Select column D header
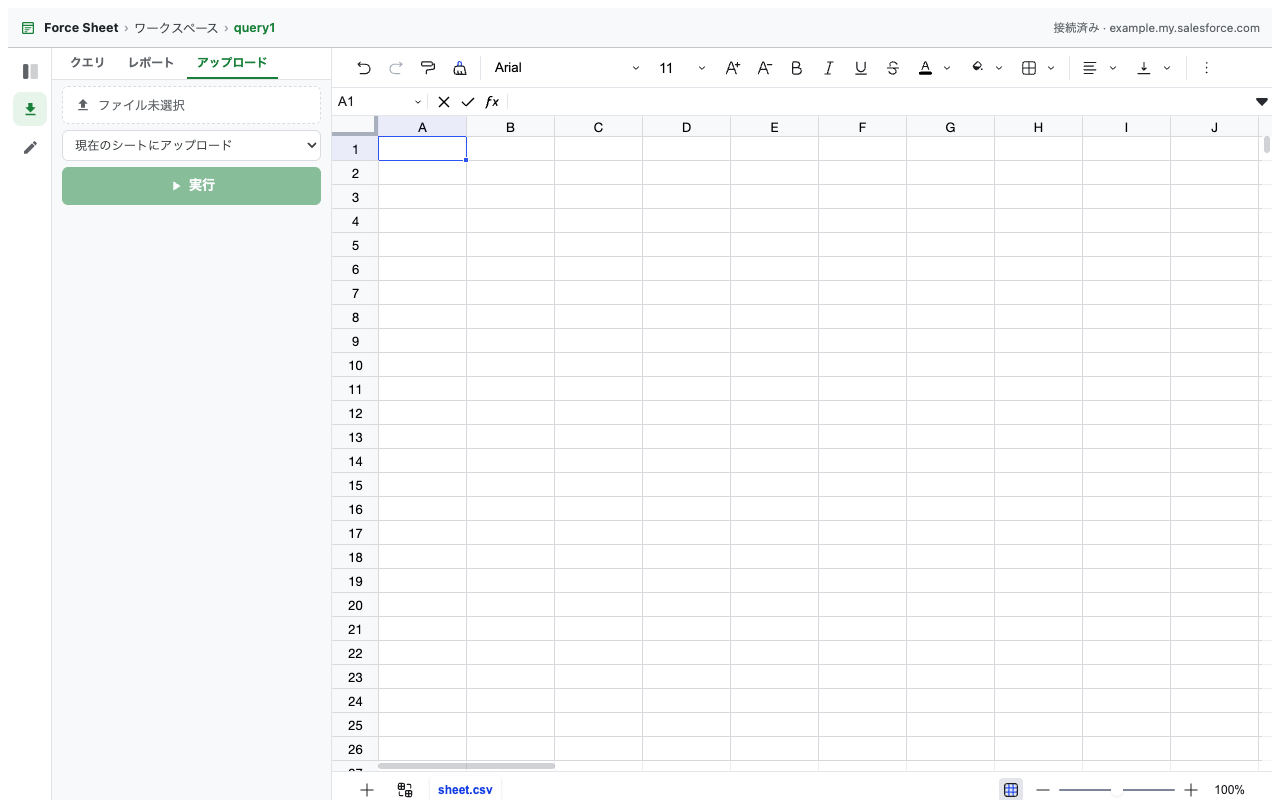Image resolution: width=1280 pixels, height=800 pixels. tap(686, 127)
